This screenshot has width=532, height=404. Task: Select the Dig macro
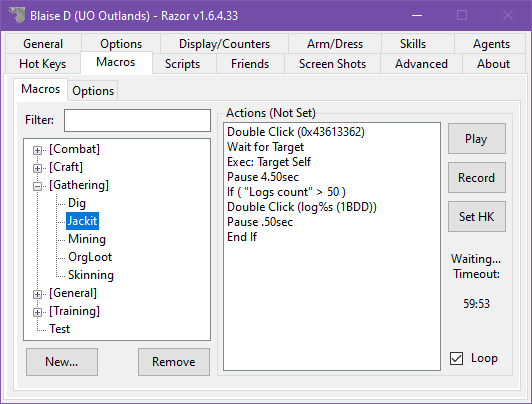coord(77,203)
